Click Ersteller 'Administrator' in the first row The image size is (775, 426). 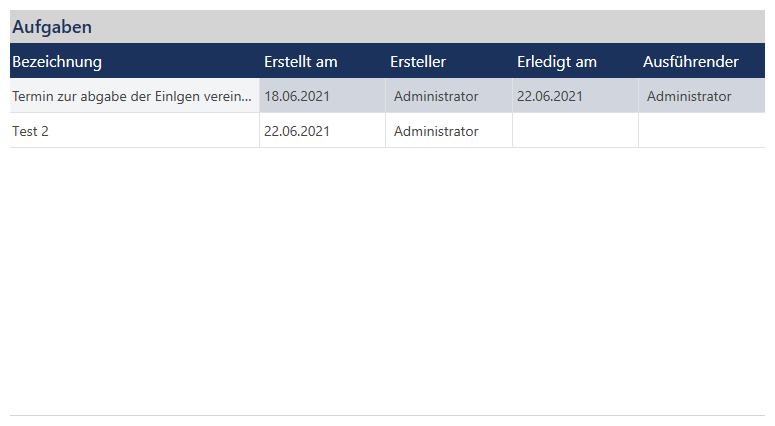tap(436, 97)
